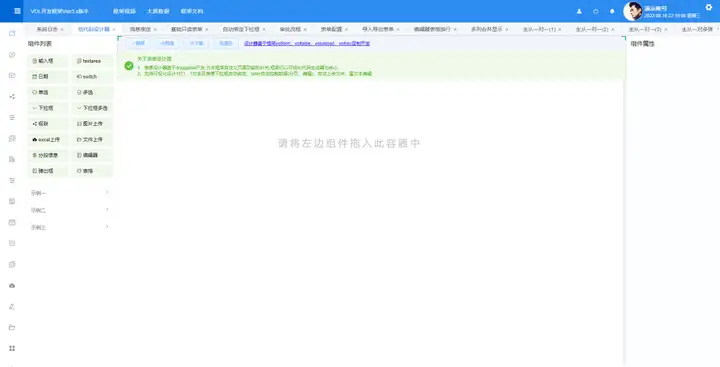This screenshot has height=367, width=720.
Task: Expand the 示例一 section
Action: (x=70, y=193)
